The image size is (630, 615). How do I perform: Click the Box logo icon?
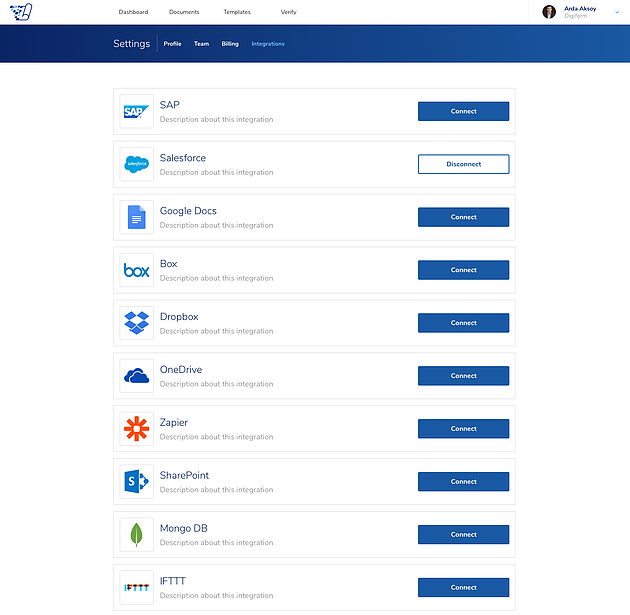(137, 270)
